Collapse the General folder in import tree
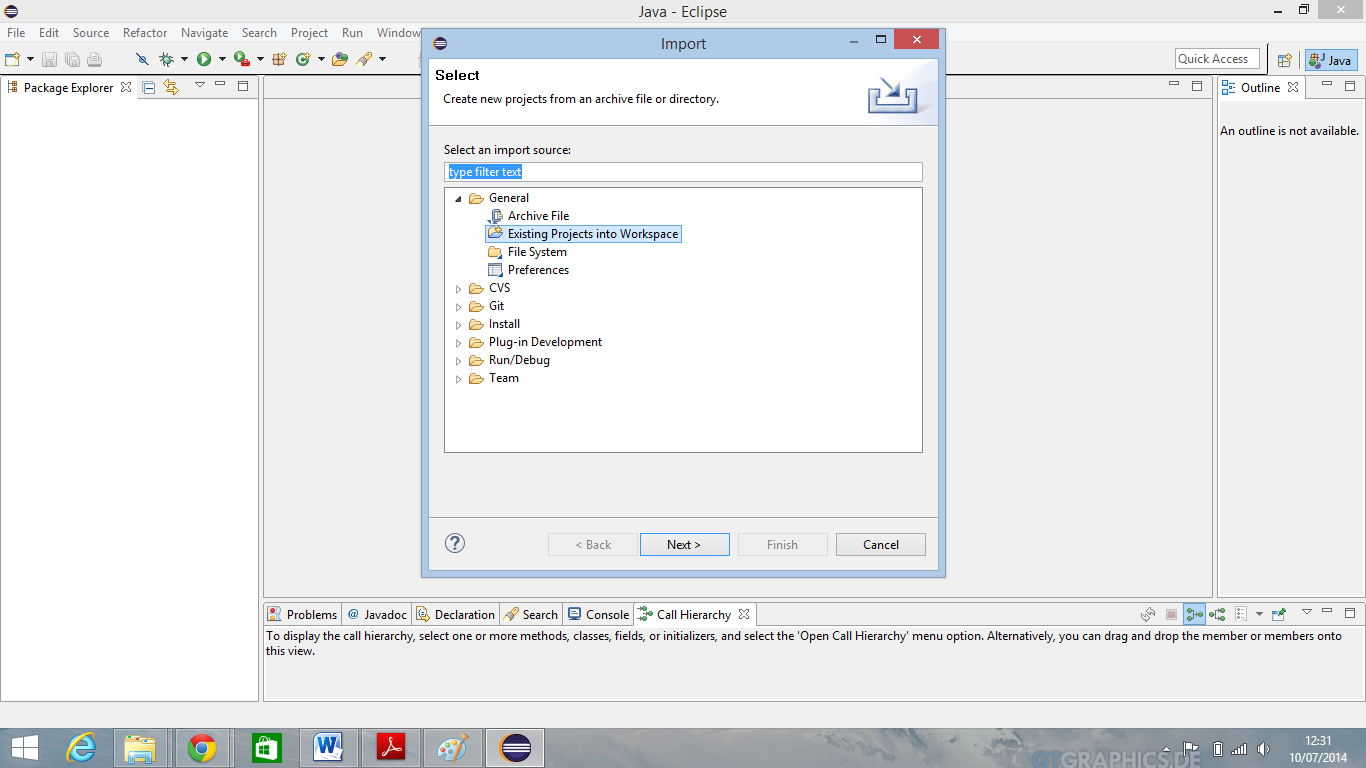The image size is (1366, 768). [x=459, y=198]
